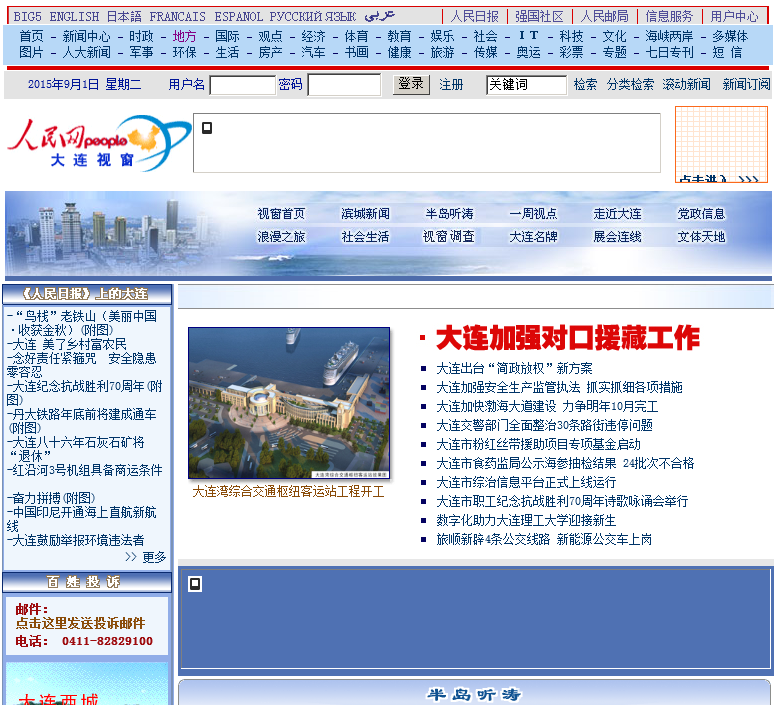Click the 注册 register link

(451, 85)
